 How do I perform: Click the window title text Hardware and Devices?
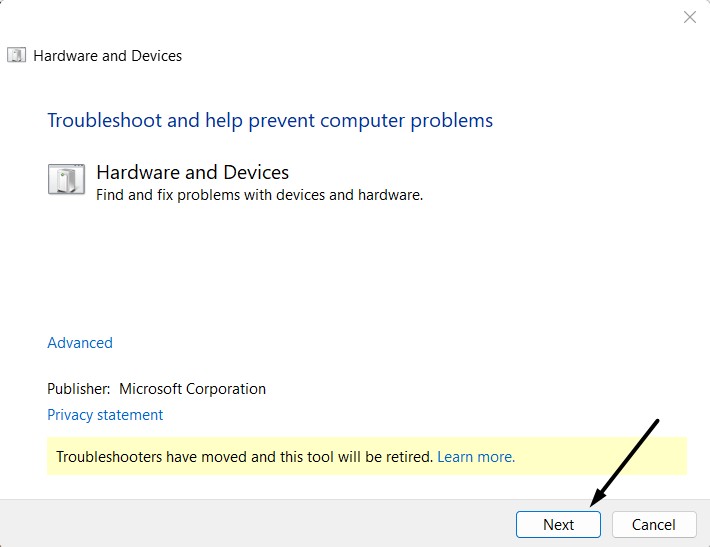point(108,56)
